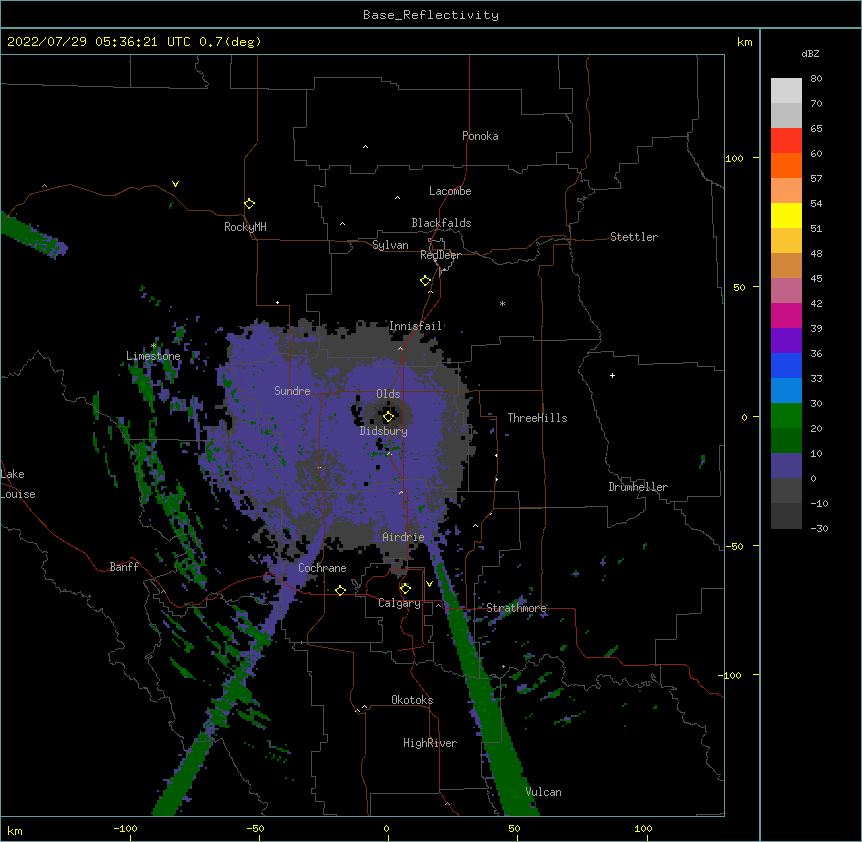Click the dBZ legend heading
The height and width of the screenshot is (842, 862).
pos(810,53)
